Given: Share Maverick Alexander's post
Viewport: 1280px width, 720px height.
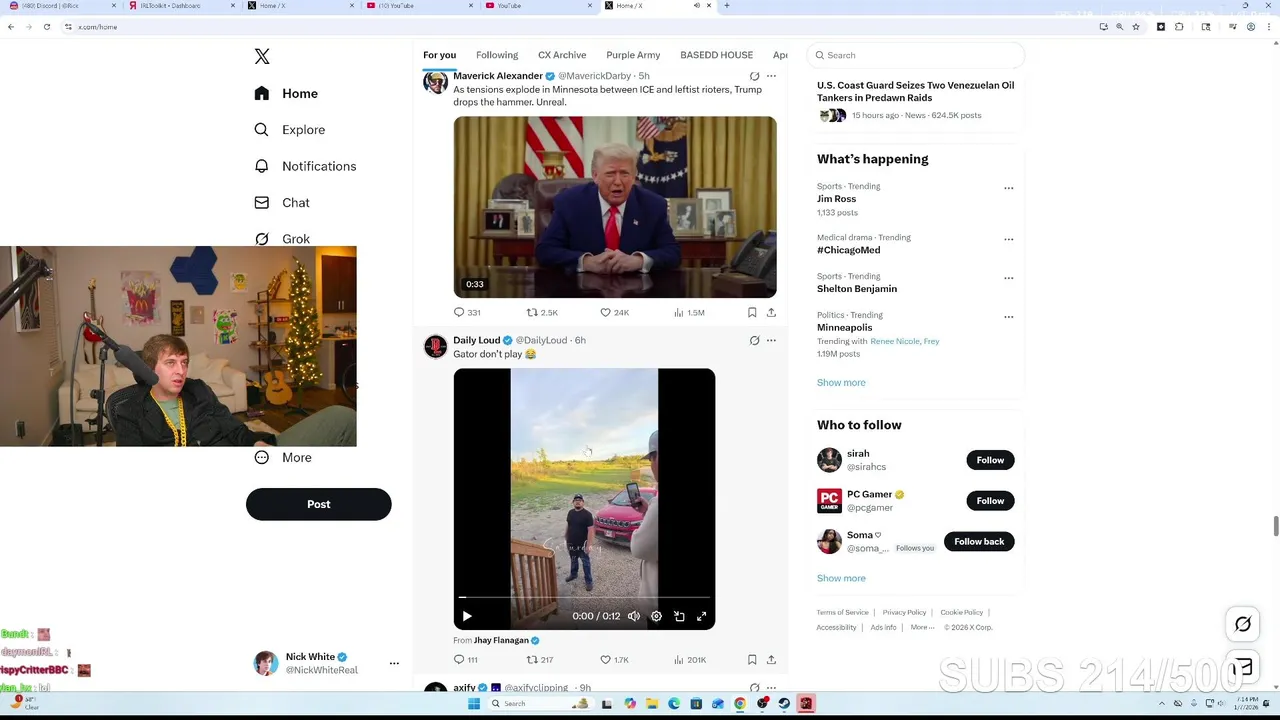Looking at the screenshot, I should point(771,312).
